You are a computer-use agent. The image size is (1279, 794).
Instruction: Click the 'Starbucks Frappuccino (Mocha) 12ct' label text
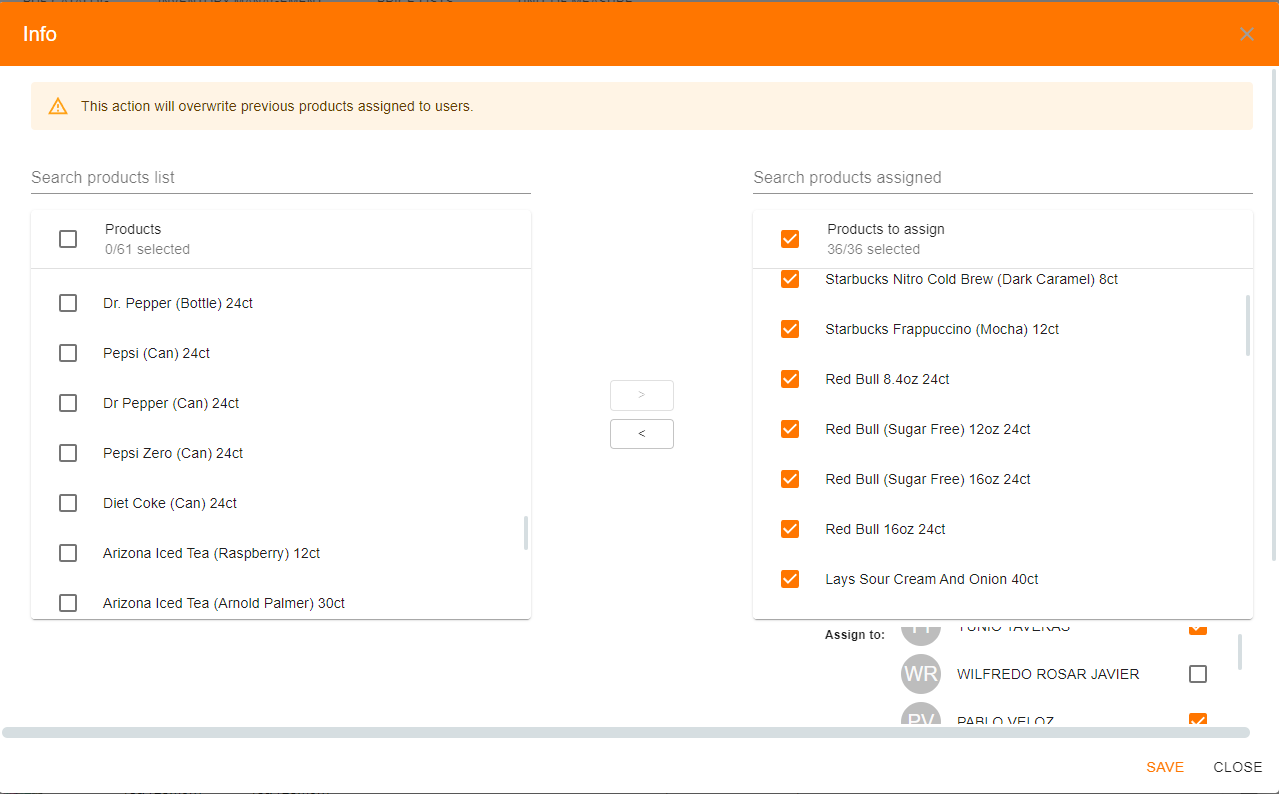pyautogui.click(x=942, y=329)
